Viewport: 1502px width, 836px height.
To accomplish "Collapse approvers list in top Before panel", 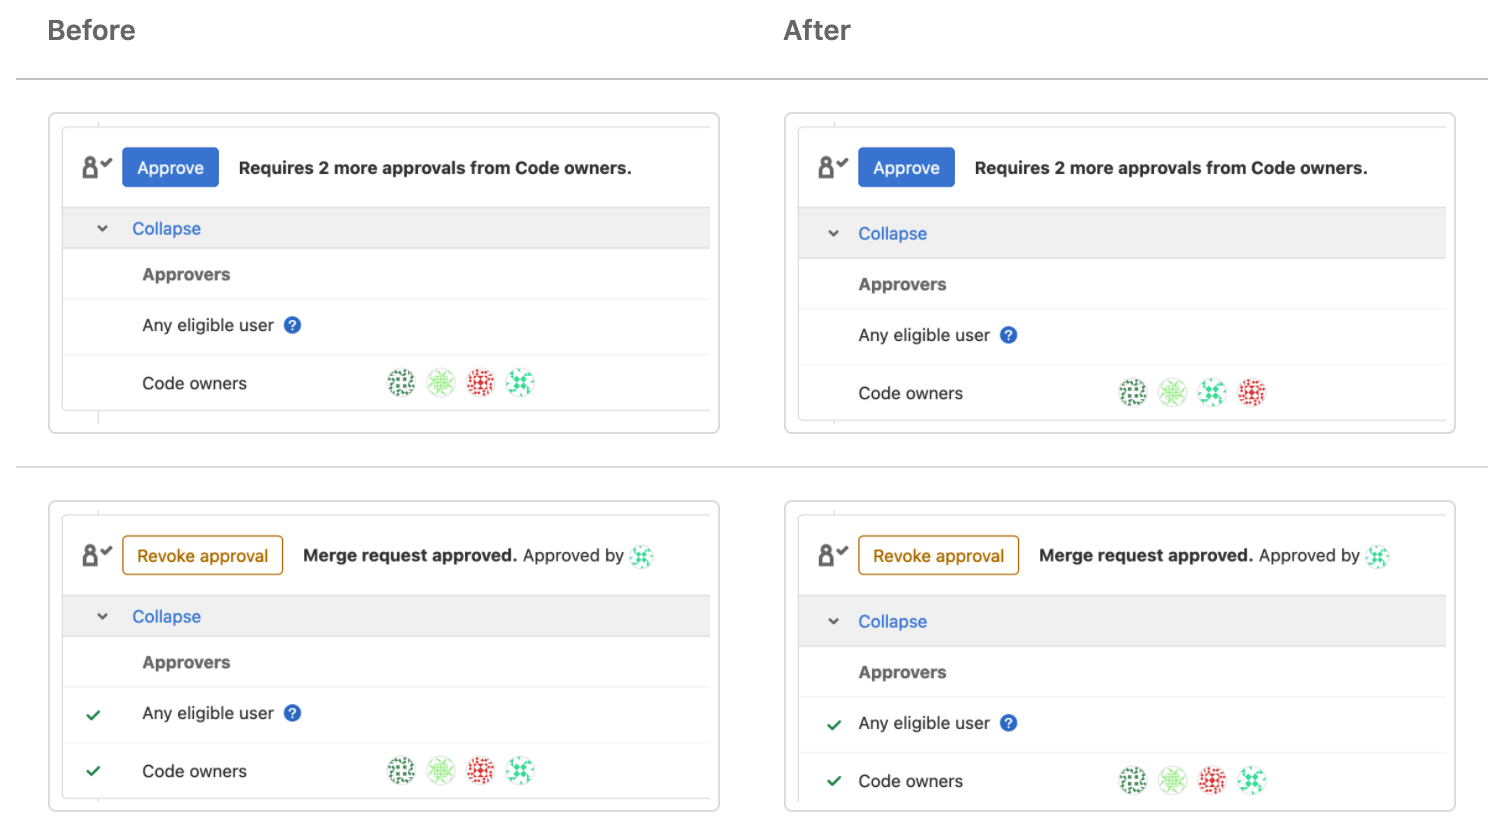I will click(x=166, y=229).
